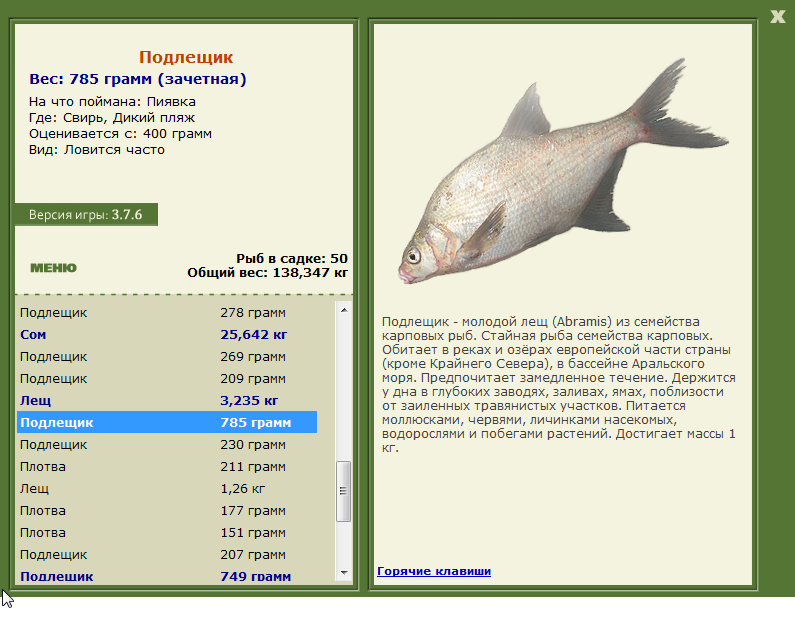The image size is (795, 621).
Task: Select the Лещ 1,26 кг entry
Action: tap(167, 489)
